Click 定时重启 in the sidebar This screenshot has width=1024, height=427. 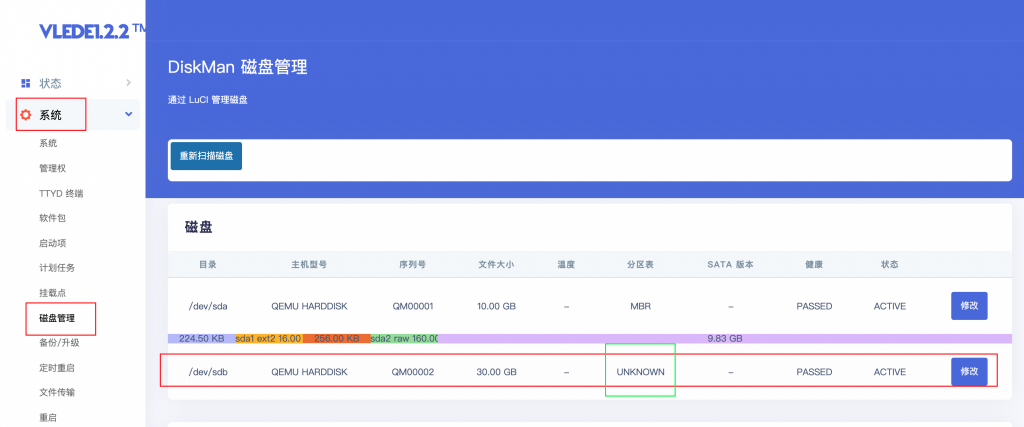coord(57,368)
